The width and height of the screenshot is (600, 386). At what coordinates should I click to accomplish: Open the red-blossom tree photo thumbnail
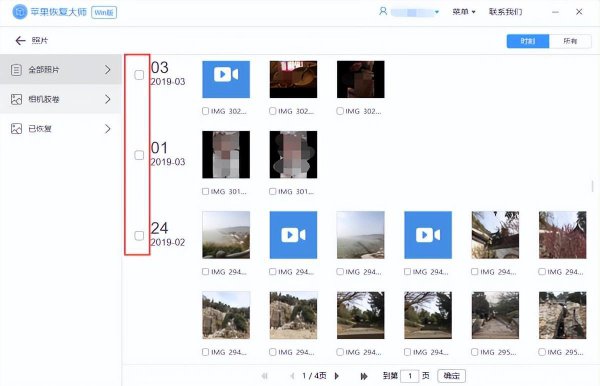pos(562,235)
